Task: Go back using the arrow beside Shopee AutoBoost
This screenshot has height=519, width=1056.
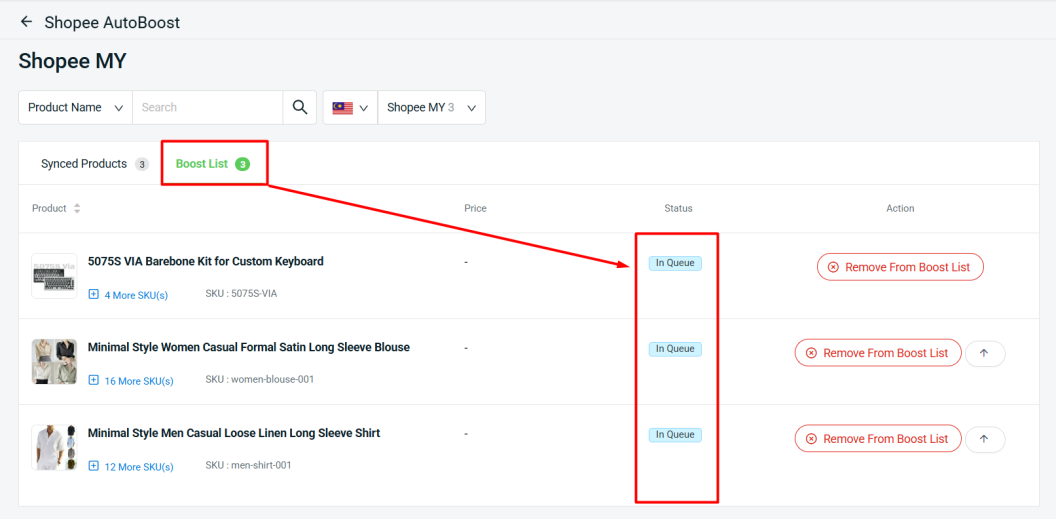Action: click(26, 22)
